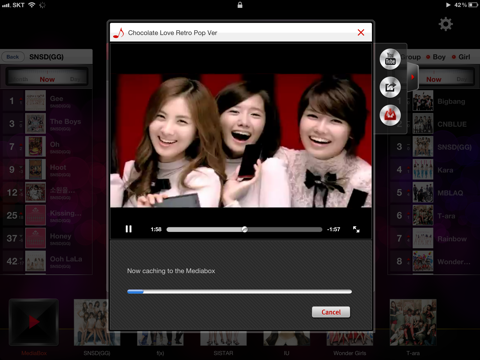Select Oh song row
The width and height of the screenshot is (480, 360).
click(x=47, y=146)
